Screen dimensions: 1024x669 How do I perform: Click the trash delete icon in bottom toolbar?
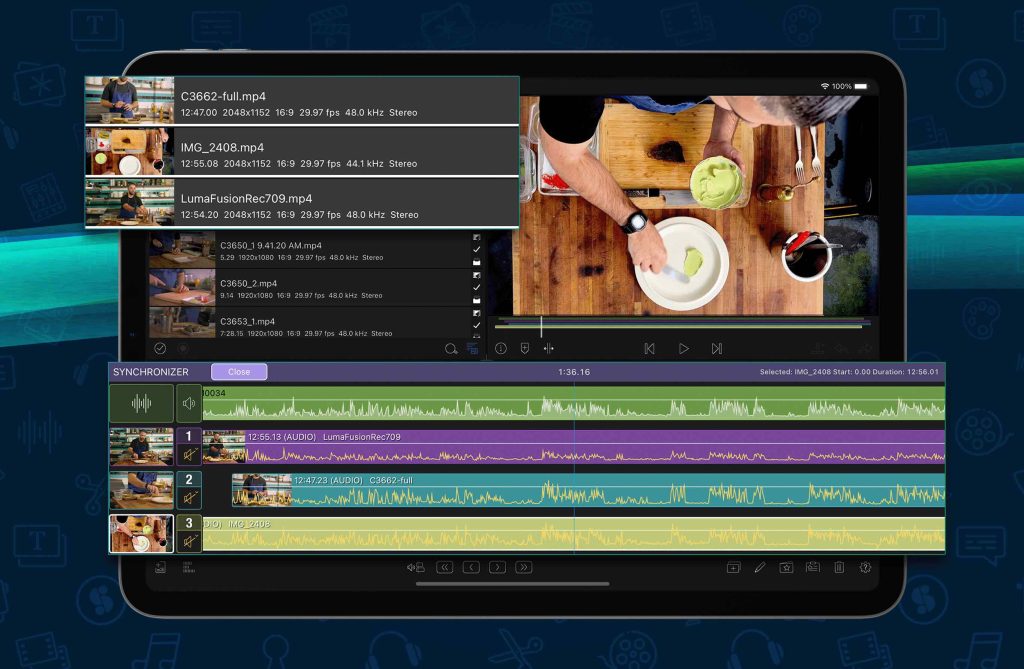click(x=839, y=568)
